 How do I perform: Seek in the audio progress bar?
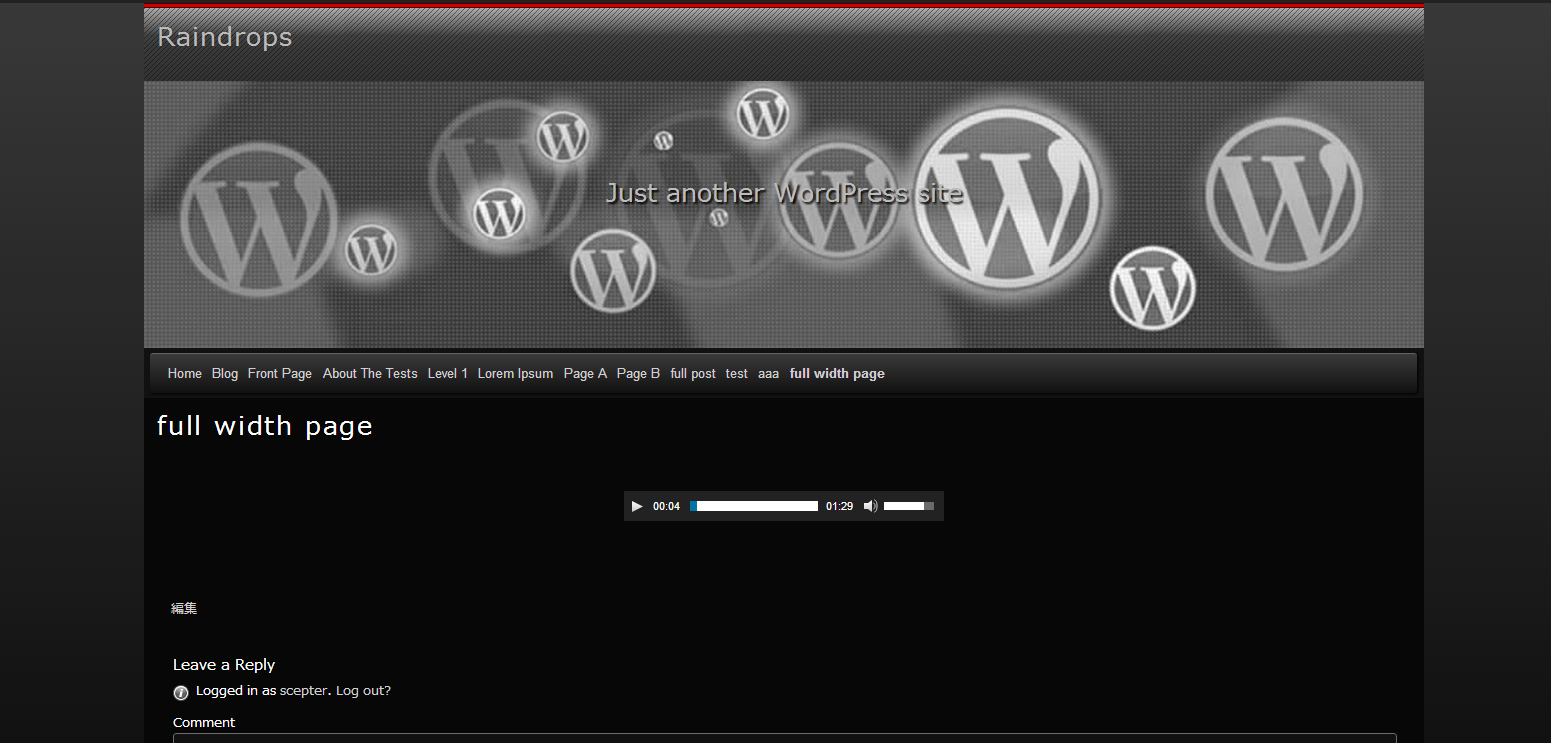[754, 506]
